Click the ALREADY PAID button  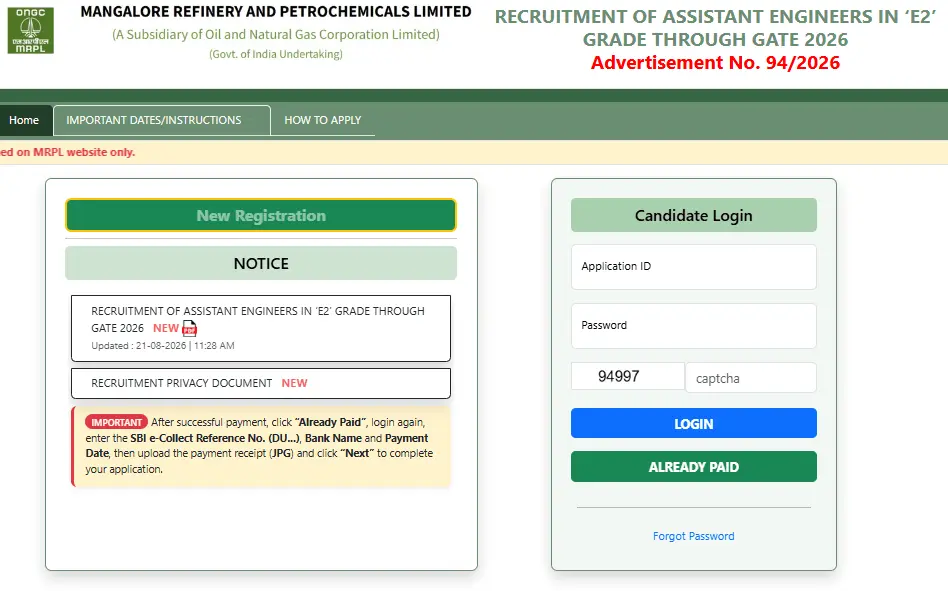click(x=693, y=467)
